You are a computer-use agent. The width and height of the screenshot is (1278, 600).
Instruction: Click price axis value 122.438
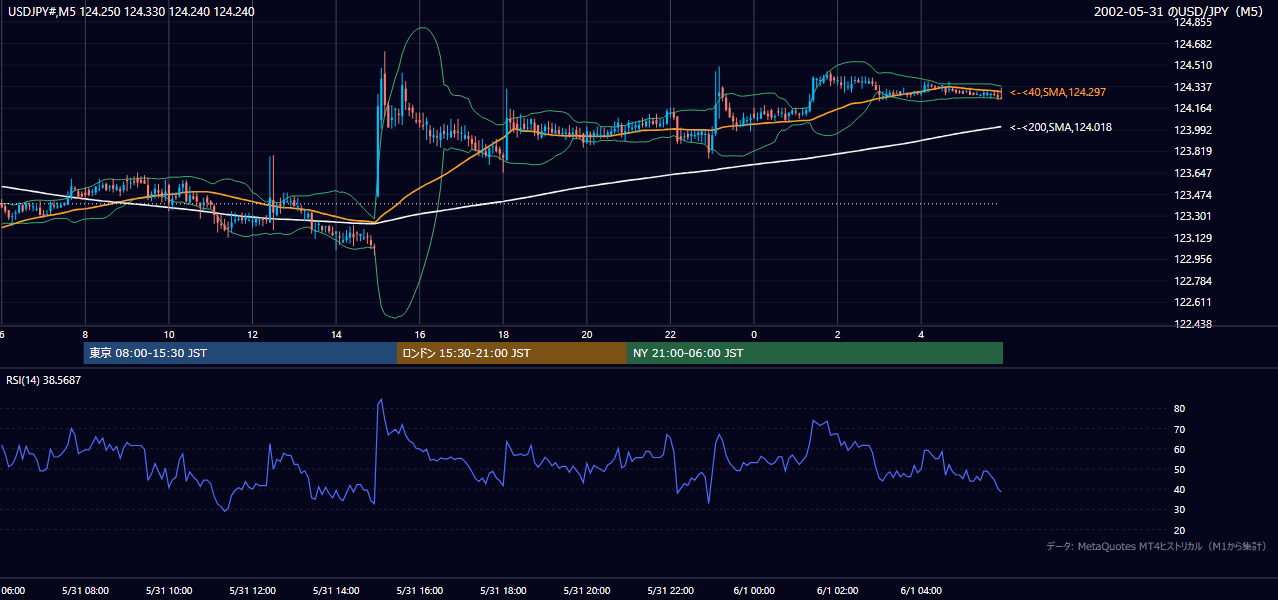point(1192,324)
